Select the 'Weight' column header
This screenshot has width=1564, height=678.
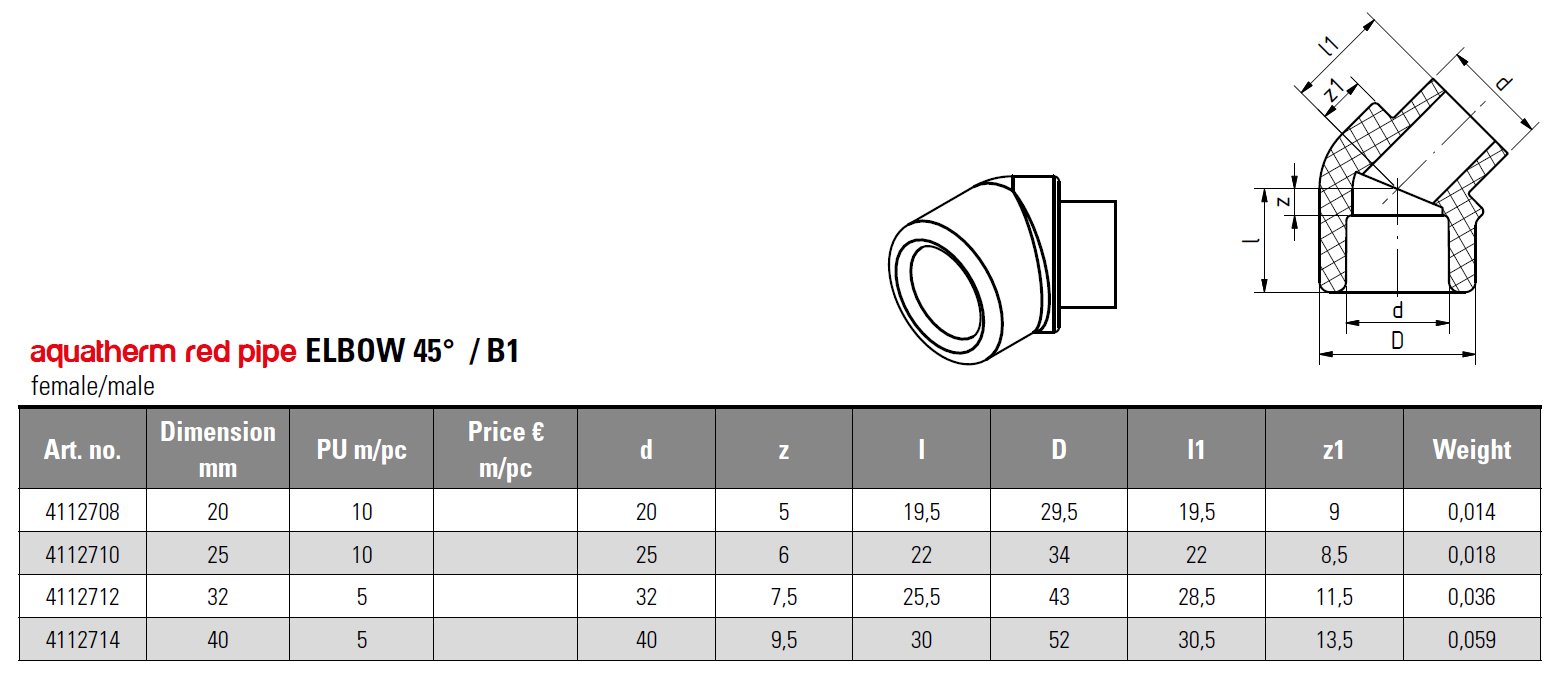1472,450
